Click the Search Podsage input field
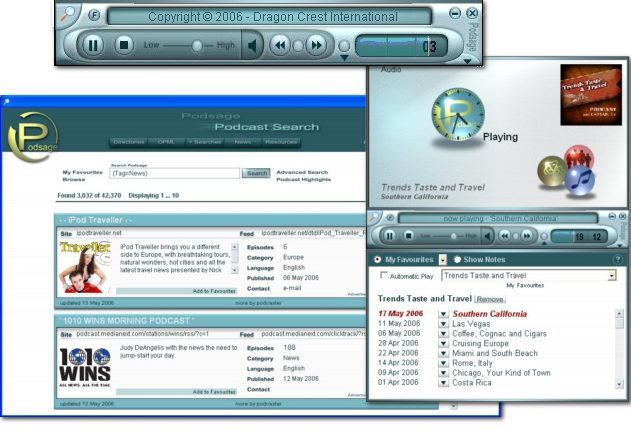Screen dimensions: 631x429 174,173
